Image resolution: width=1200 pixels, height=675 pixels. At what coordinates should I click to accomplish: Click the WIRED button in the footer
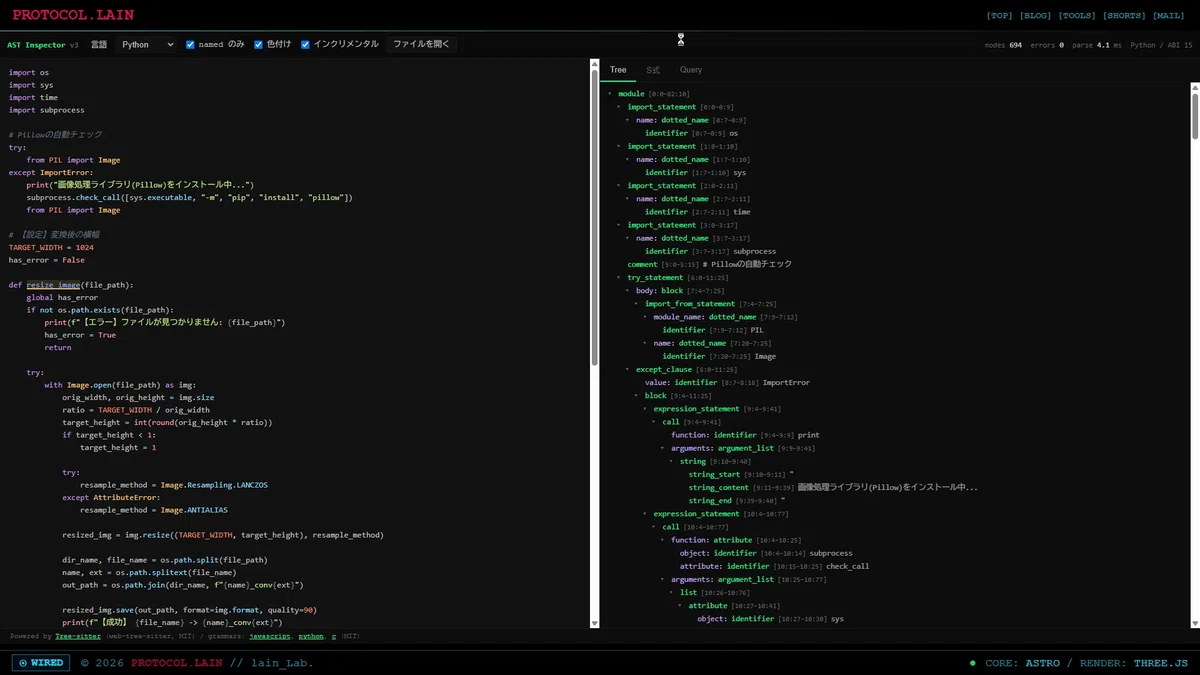[x=40, y=662]
